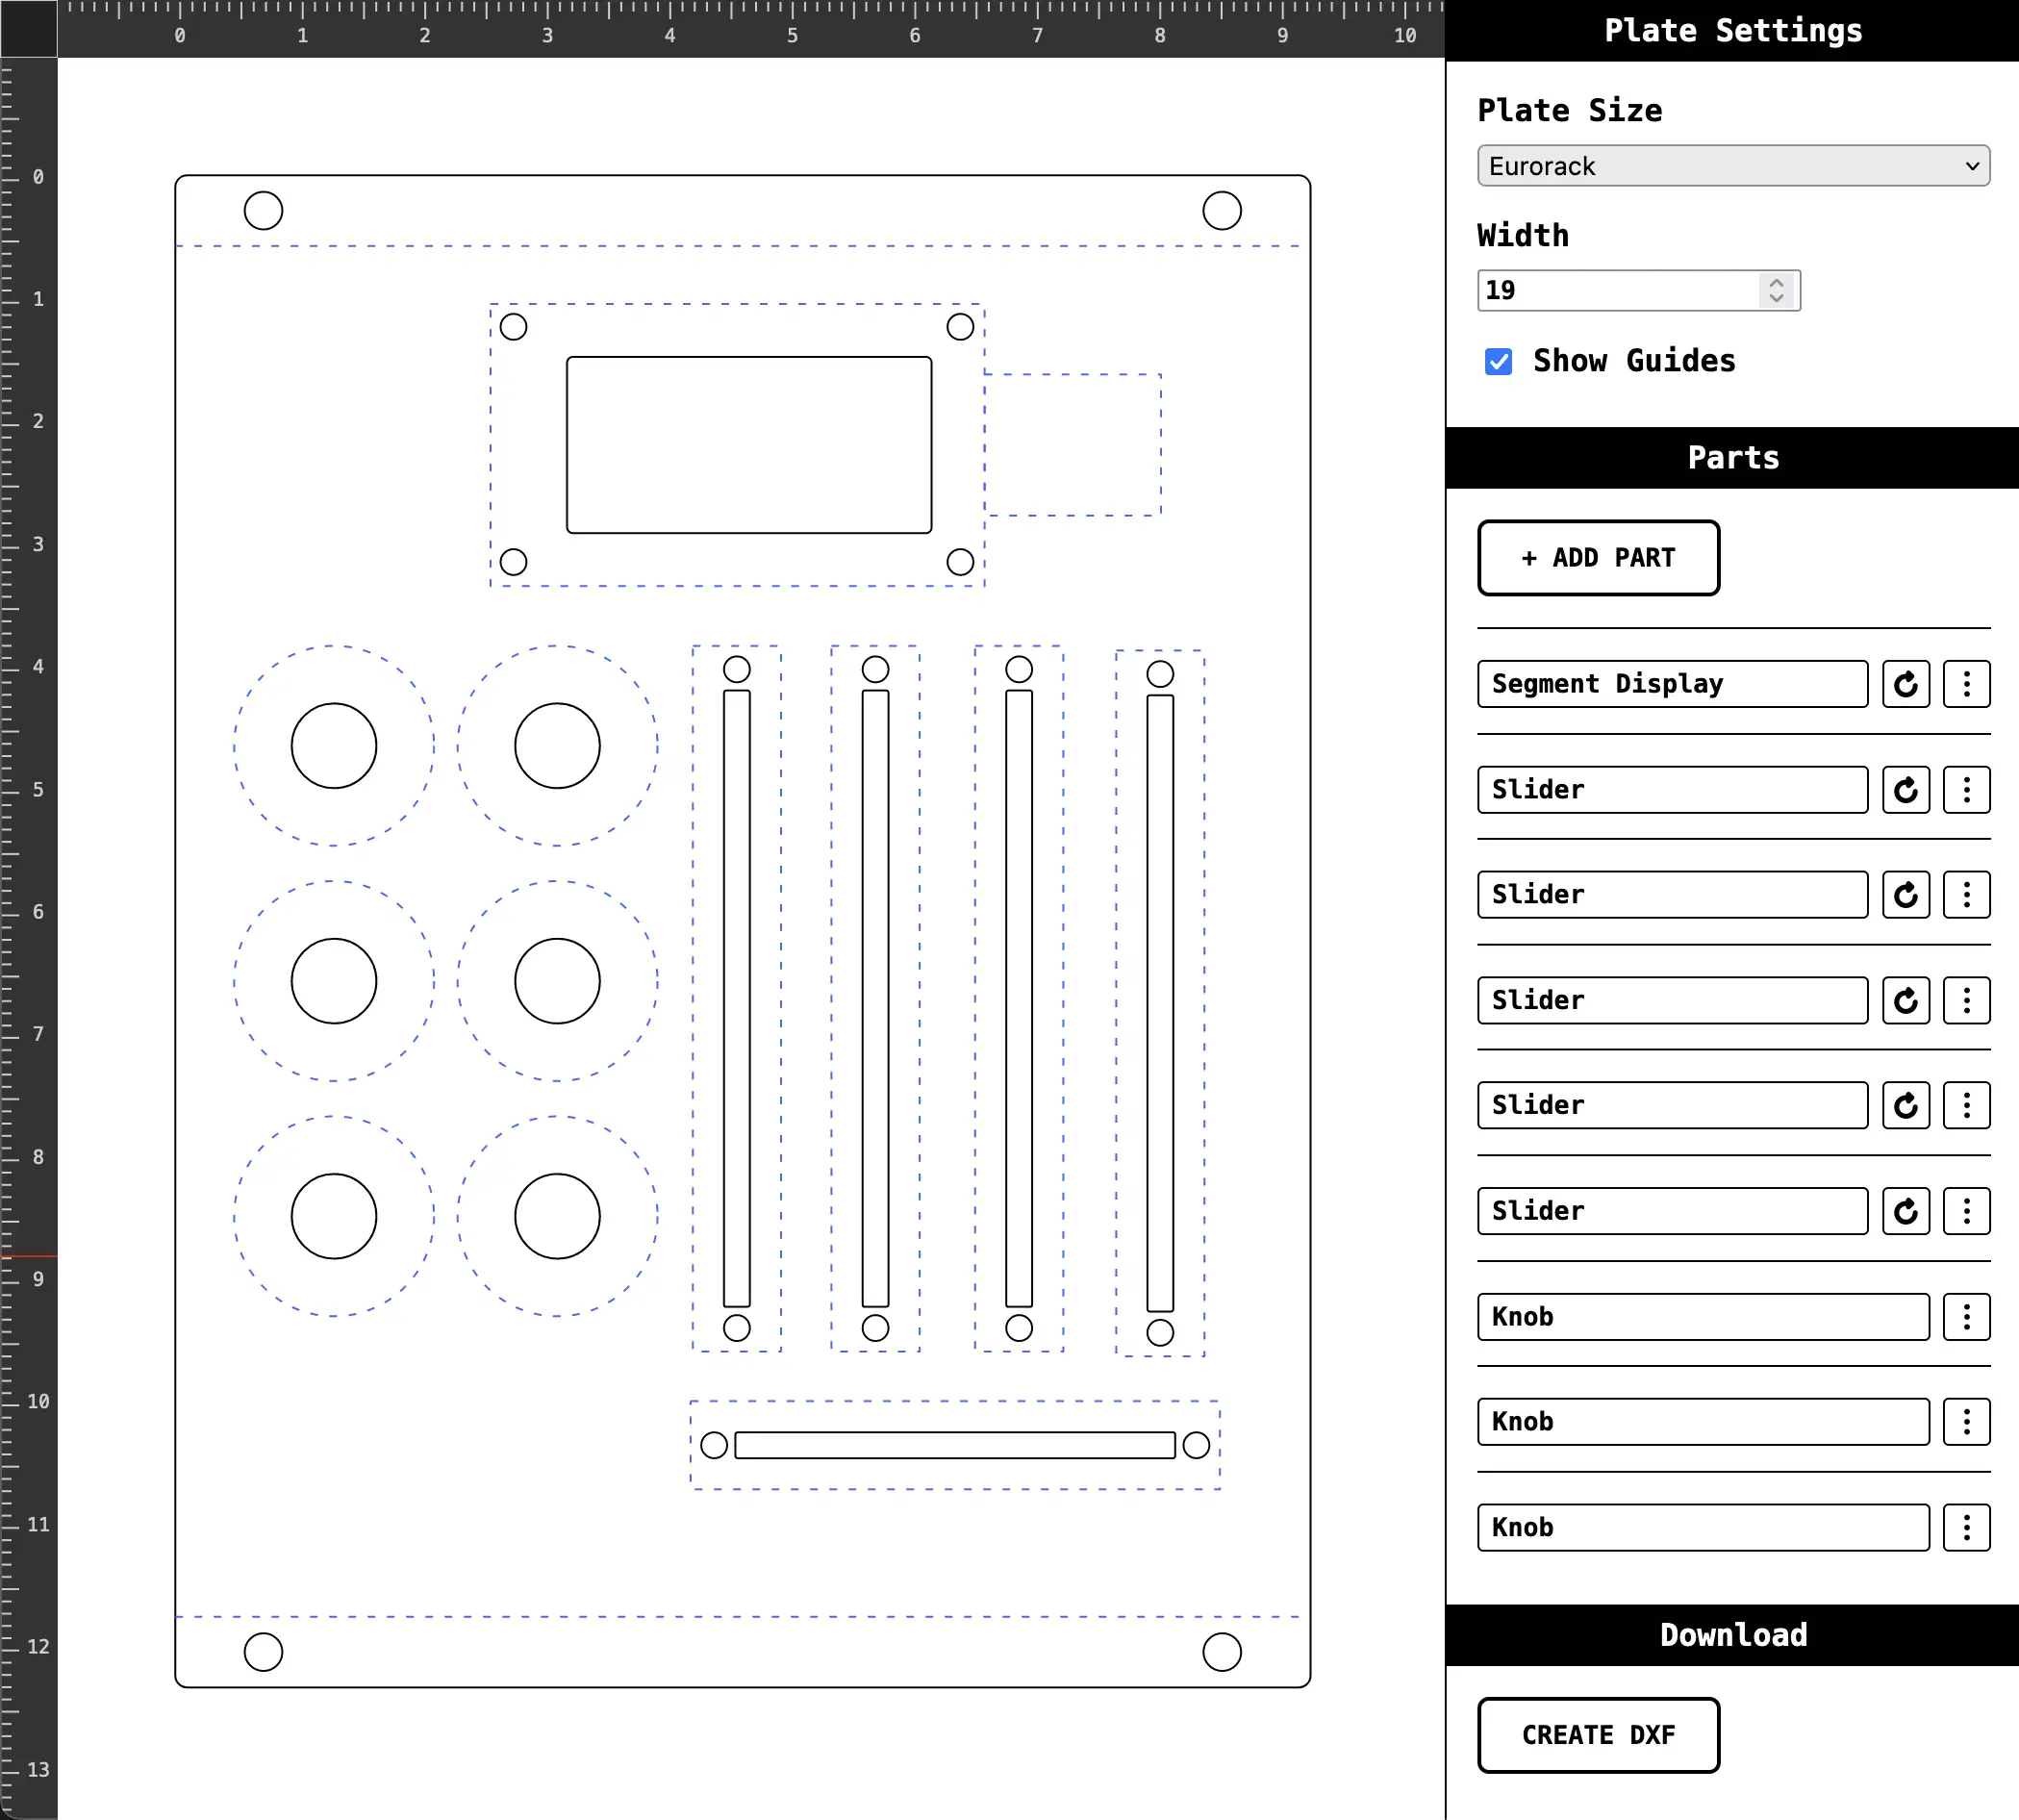2019x1820 pixels.
Task: Open options menu for first Slider row
Action: click(1967, 790)
